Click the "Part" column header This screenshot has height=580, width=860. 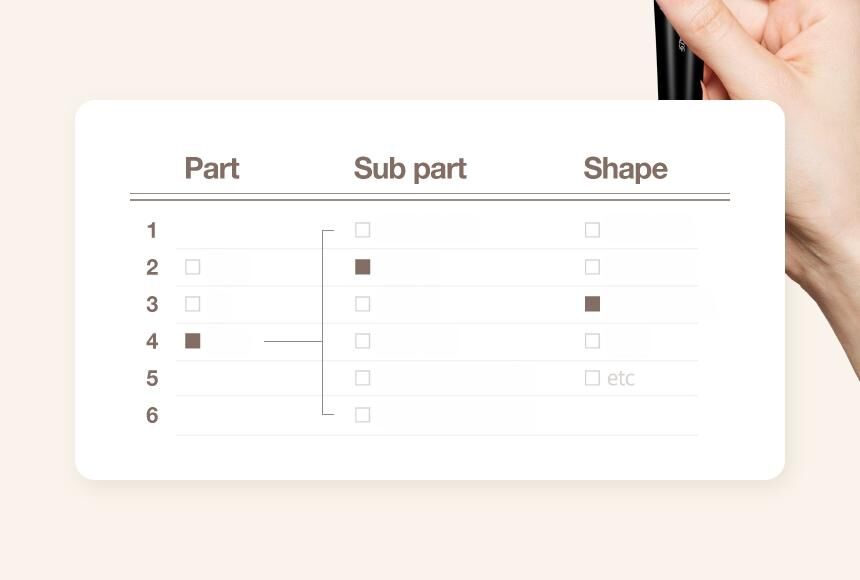[212, 168]
